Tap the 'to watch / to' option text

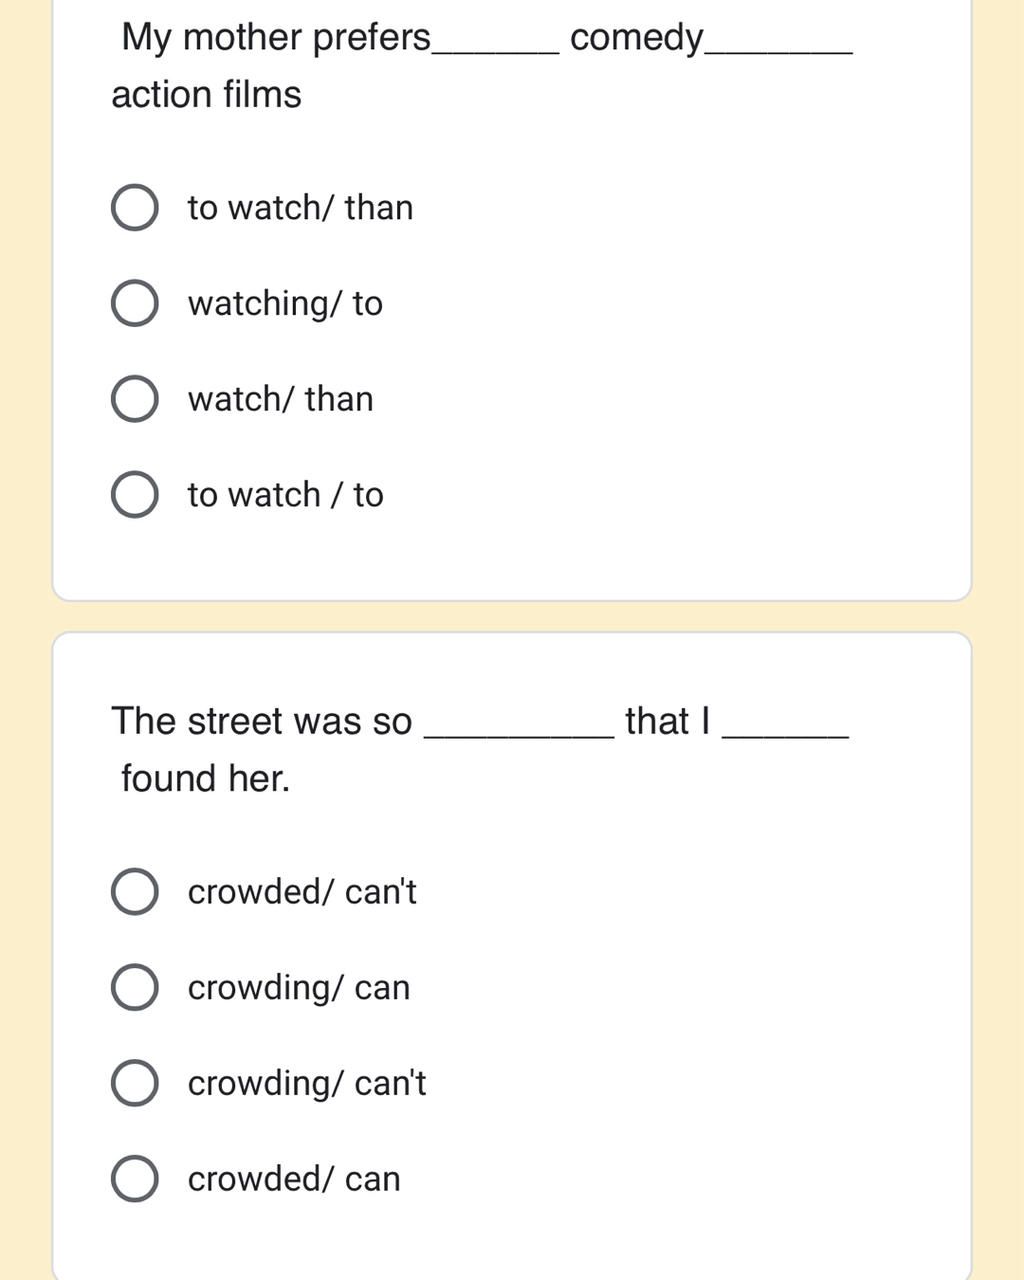pos(285,495)
